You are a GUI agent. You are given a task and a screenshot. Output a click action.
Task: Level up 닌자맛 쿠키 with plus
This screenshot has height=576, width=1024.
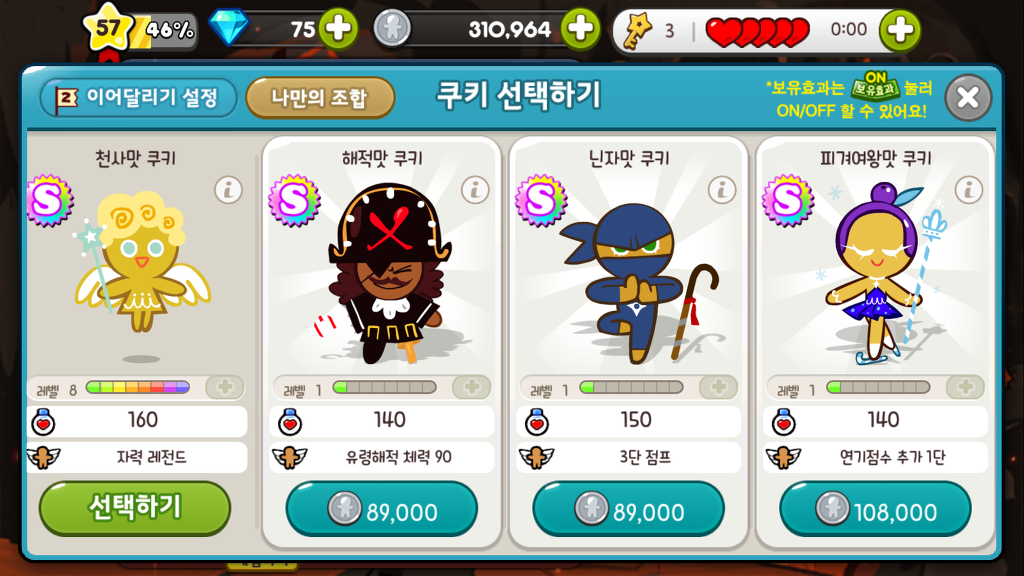tap(718, 387)
